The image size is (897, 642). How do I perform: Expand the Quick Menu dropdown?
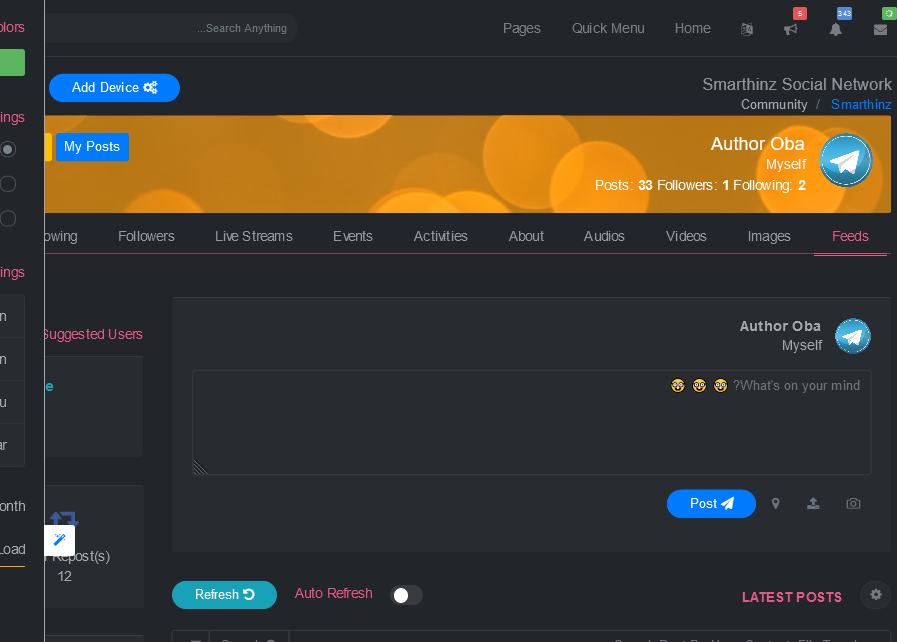point(608,29)
